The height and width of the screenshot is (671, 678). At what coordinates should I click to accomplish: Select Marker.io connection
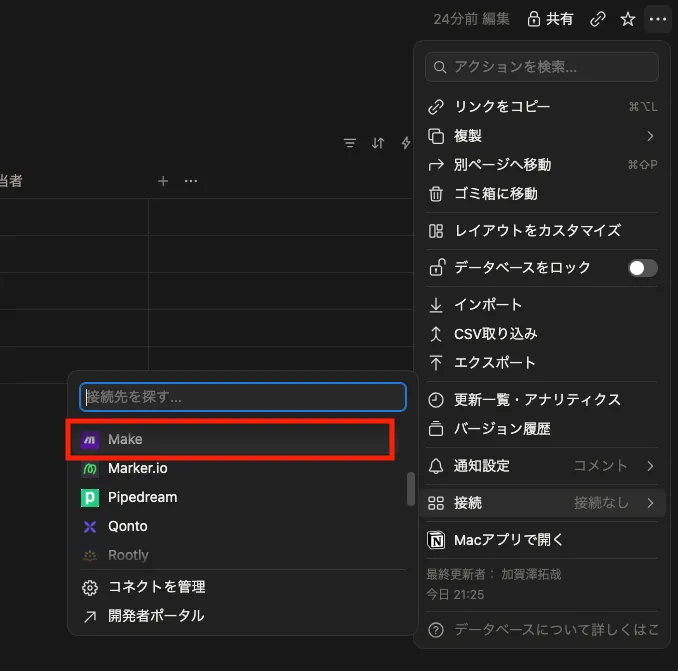click(x=239, y=468)
